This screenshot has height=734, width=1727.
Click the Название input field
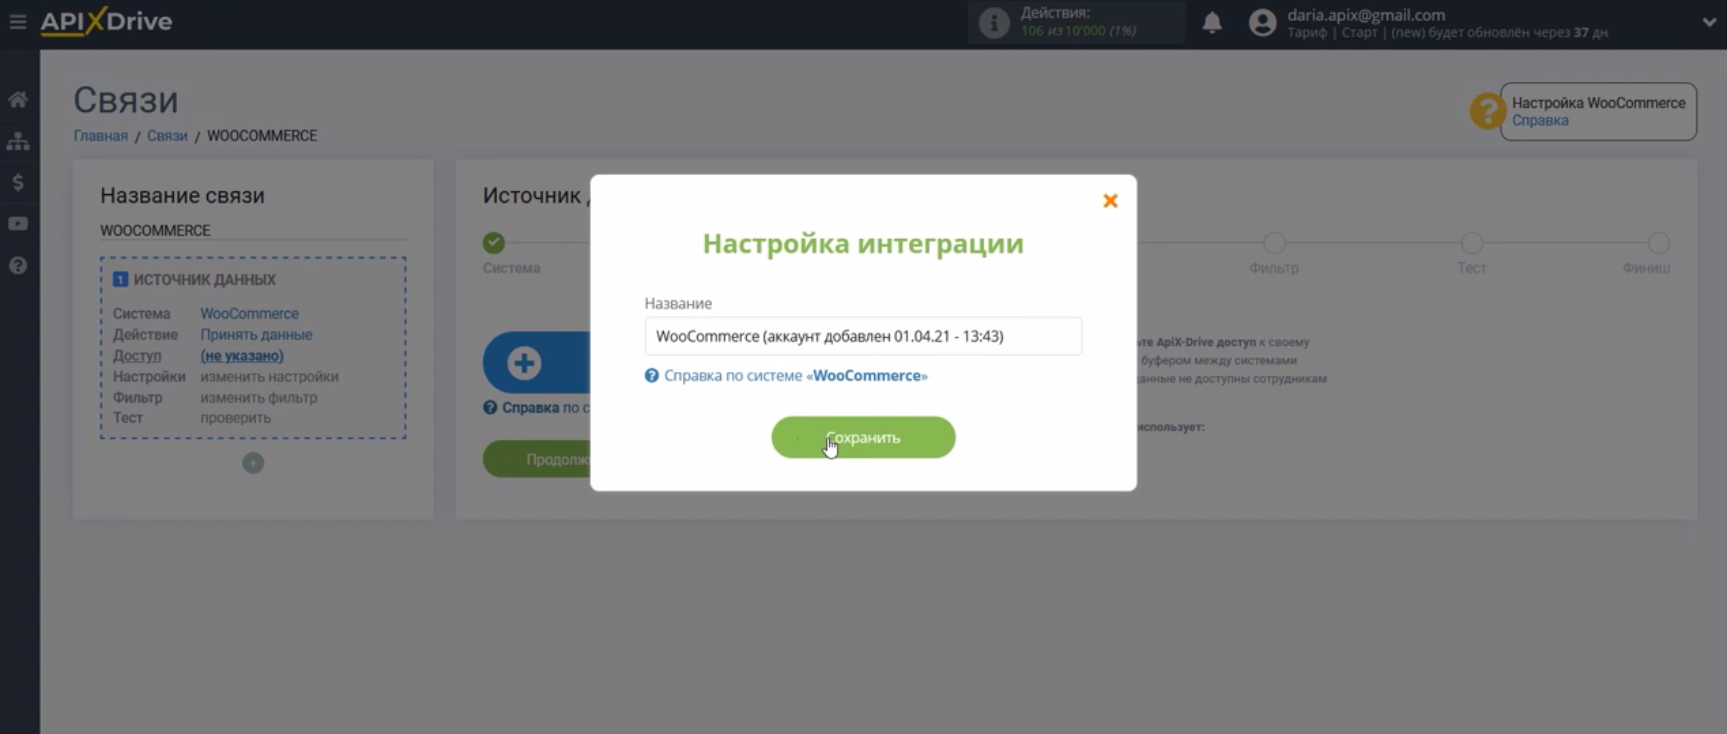[x=863, y=336]
